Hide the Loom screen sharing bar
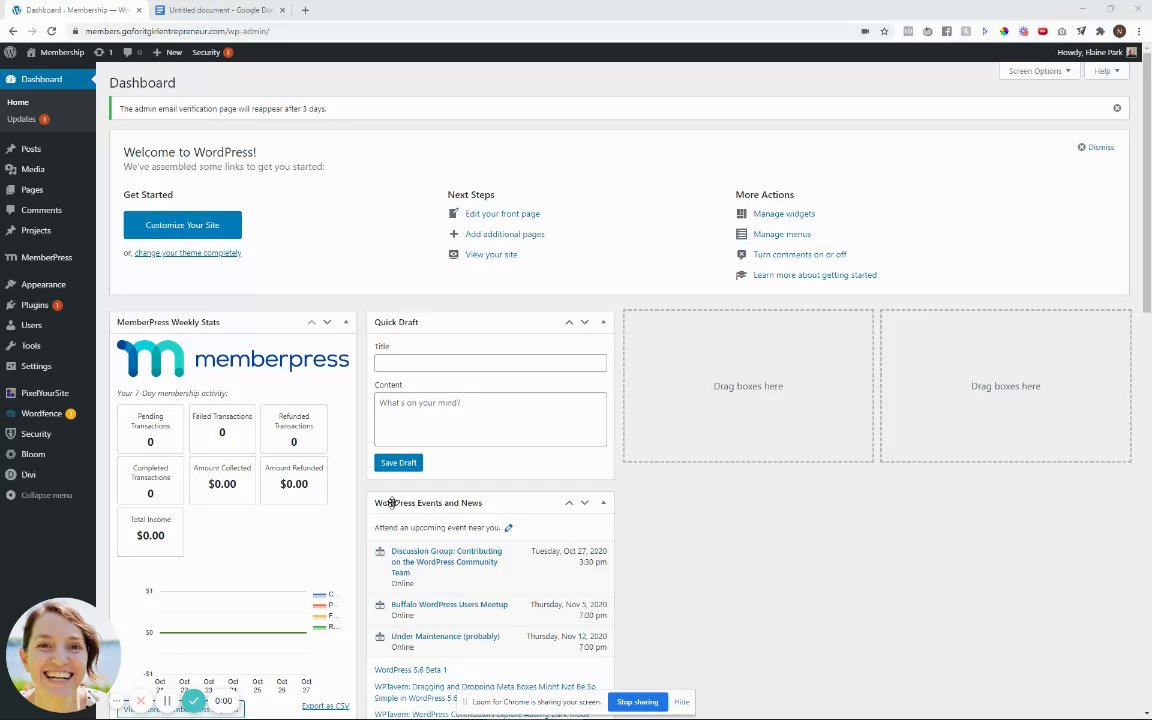The image size is (1152, 720). (x=682, y=702)
